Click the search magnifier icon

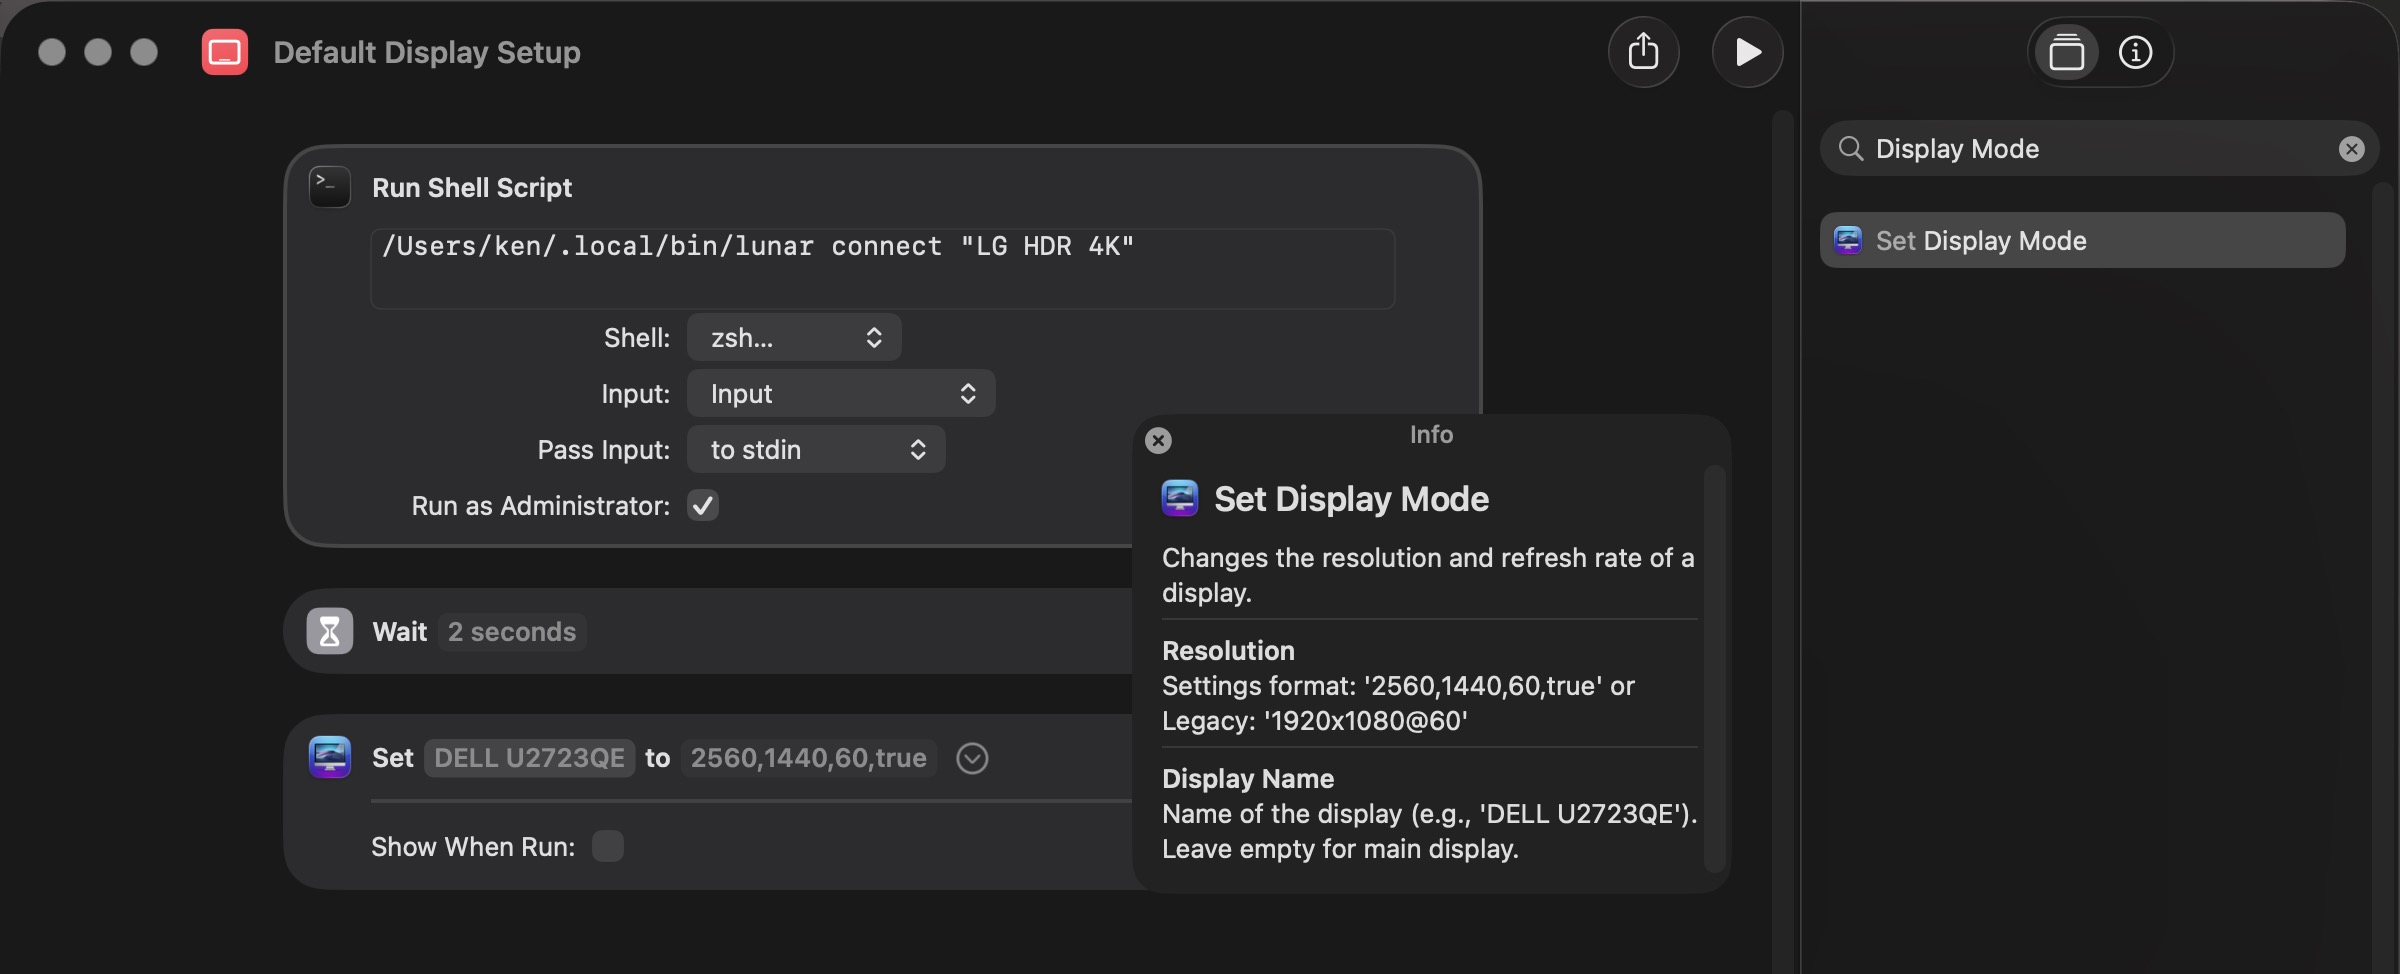[1851, 149]
